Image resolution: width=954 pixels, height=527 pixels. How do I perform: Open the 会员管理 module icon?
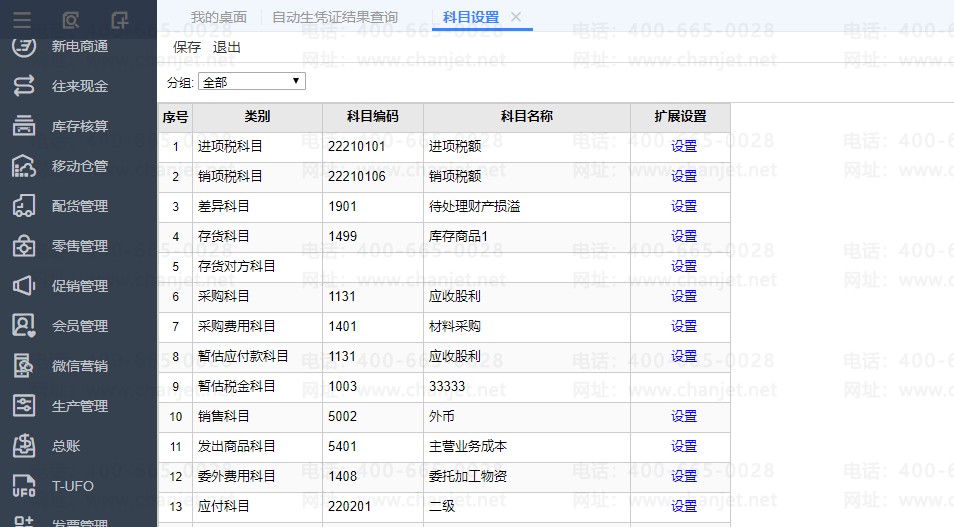point(24,326)
